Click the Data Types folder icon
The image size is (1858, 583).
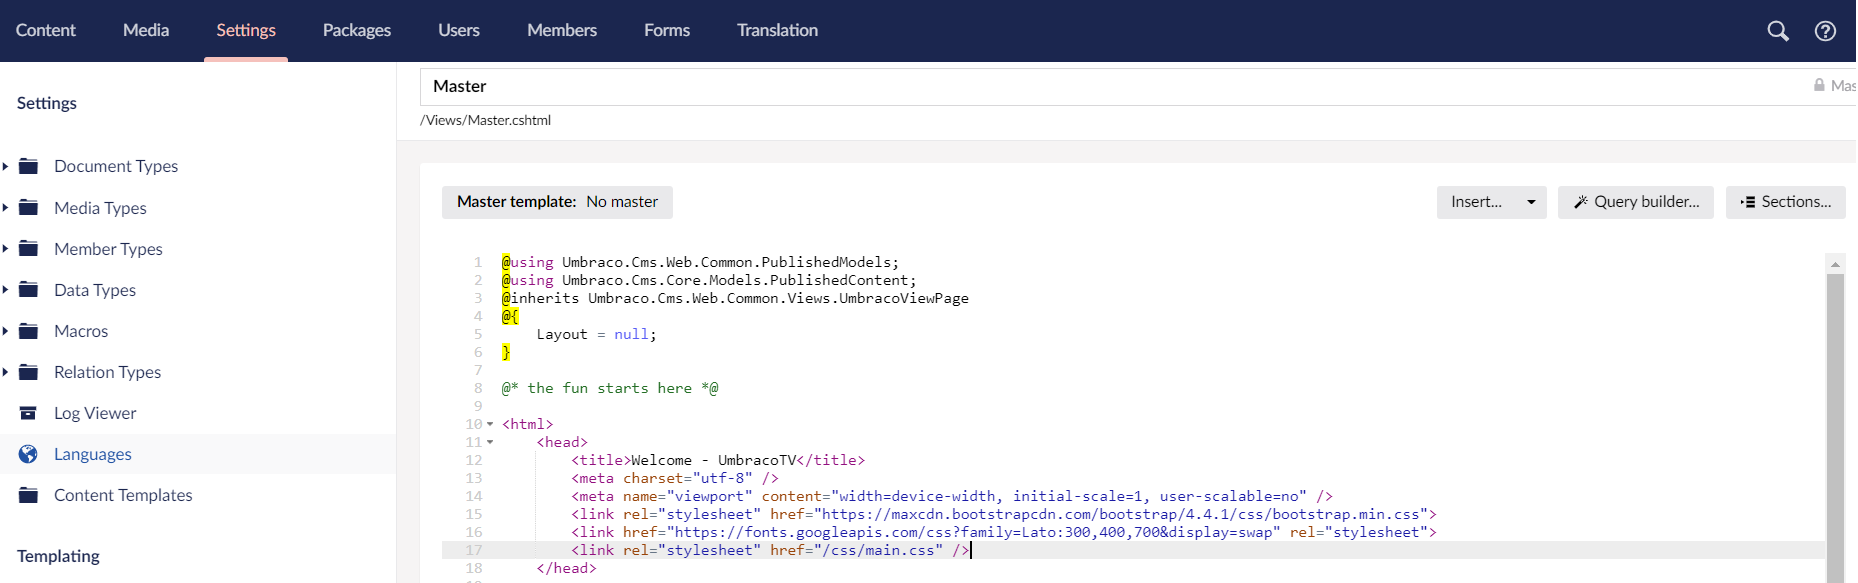(28, 290)
